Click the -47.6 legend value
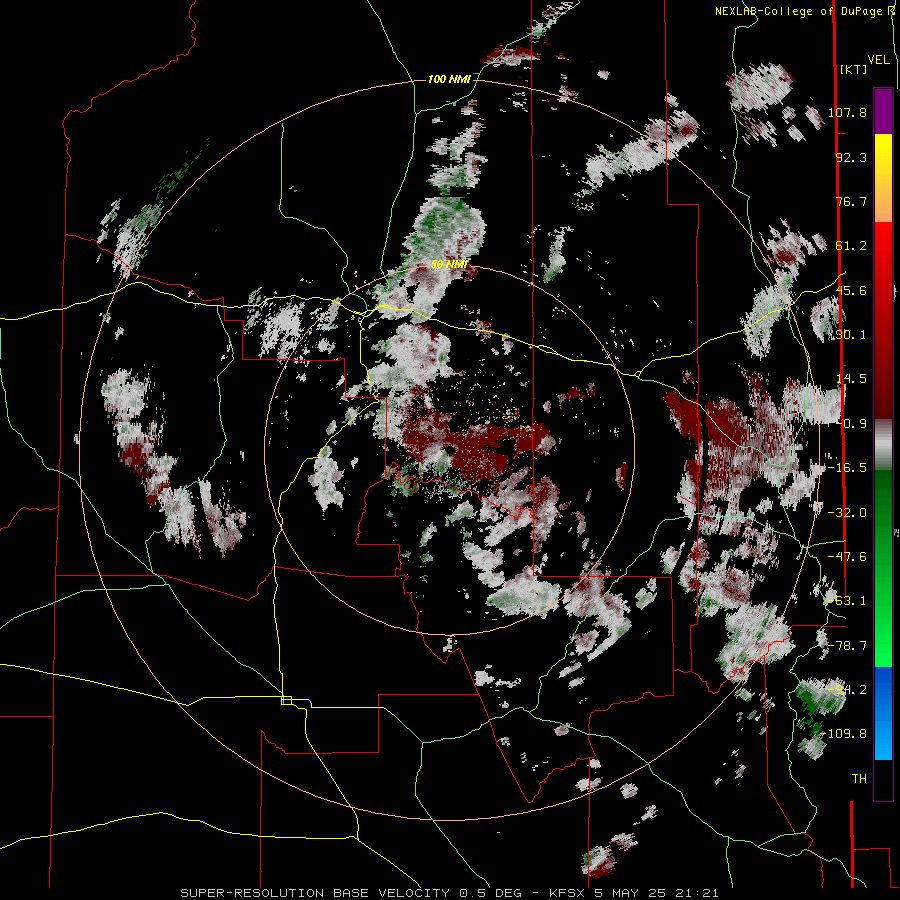The image size is (900, 900). (x=847, y=557)
